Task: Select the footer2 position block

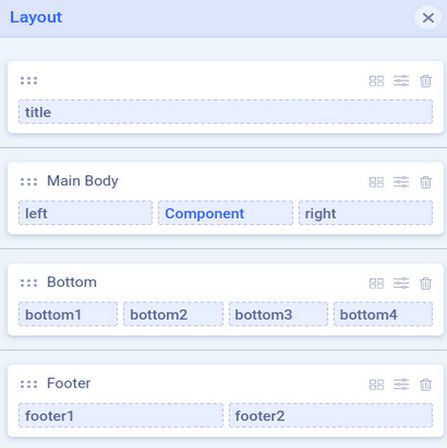Action: (x=331, y=415)
